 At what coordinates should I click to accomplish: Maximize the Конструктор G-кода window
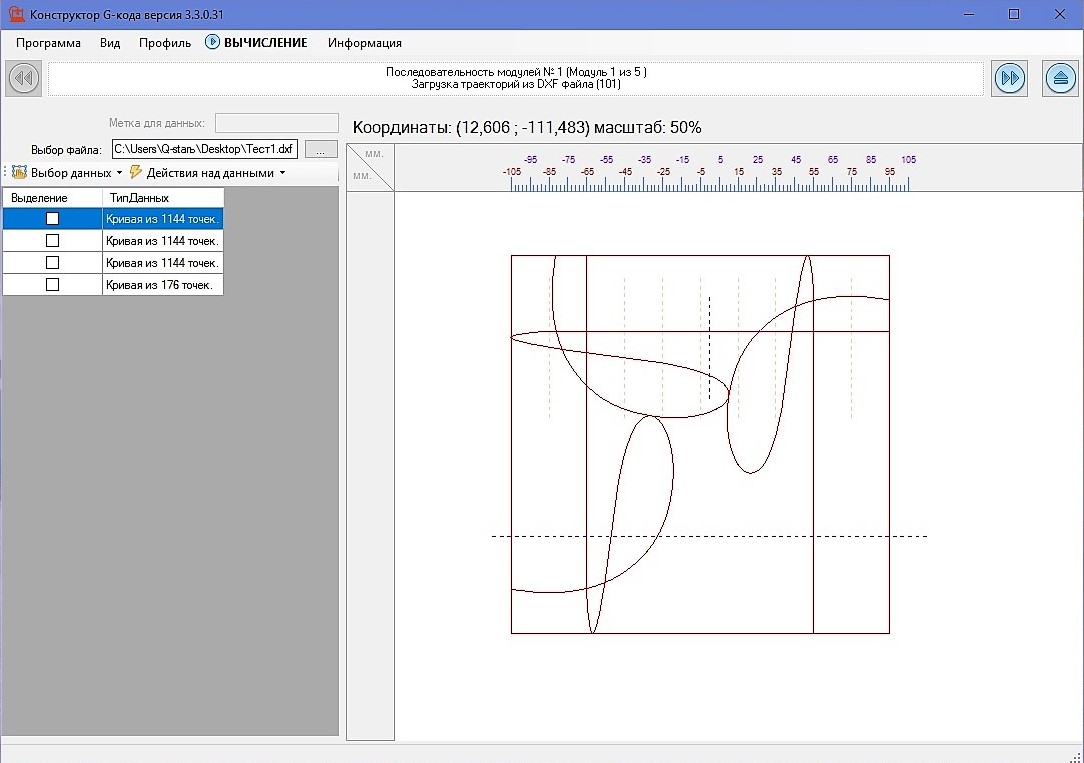click(1014, 14)
